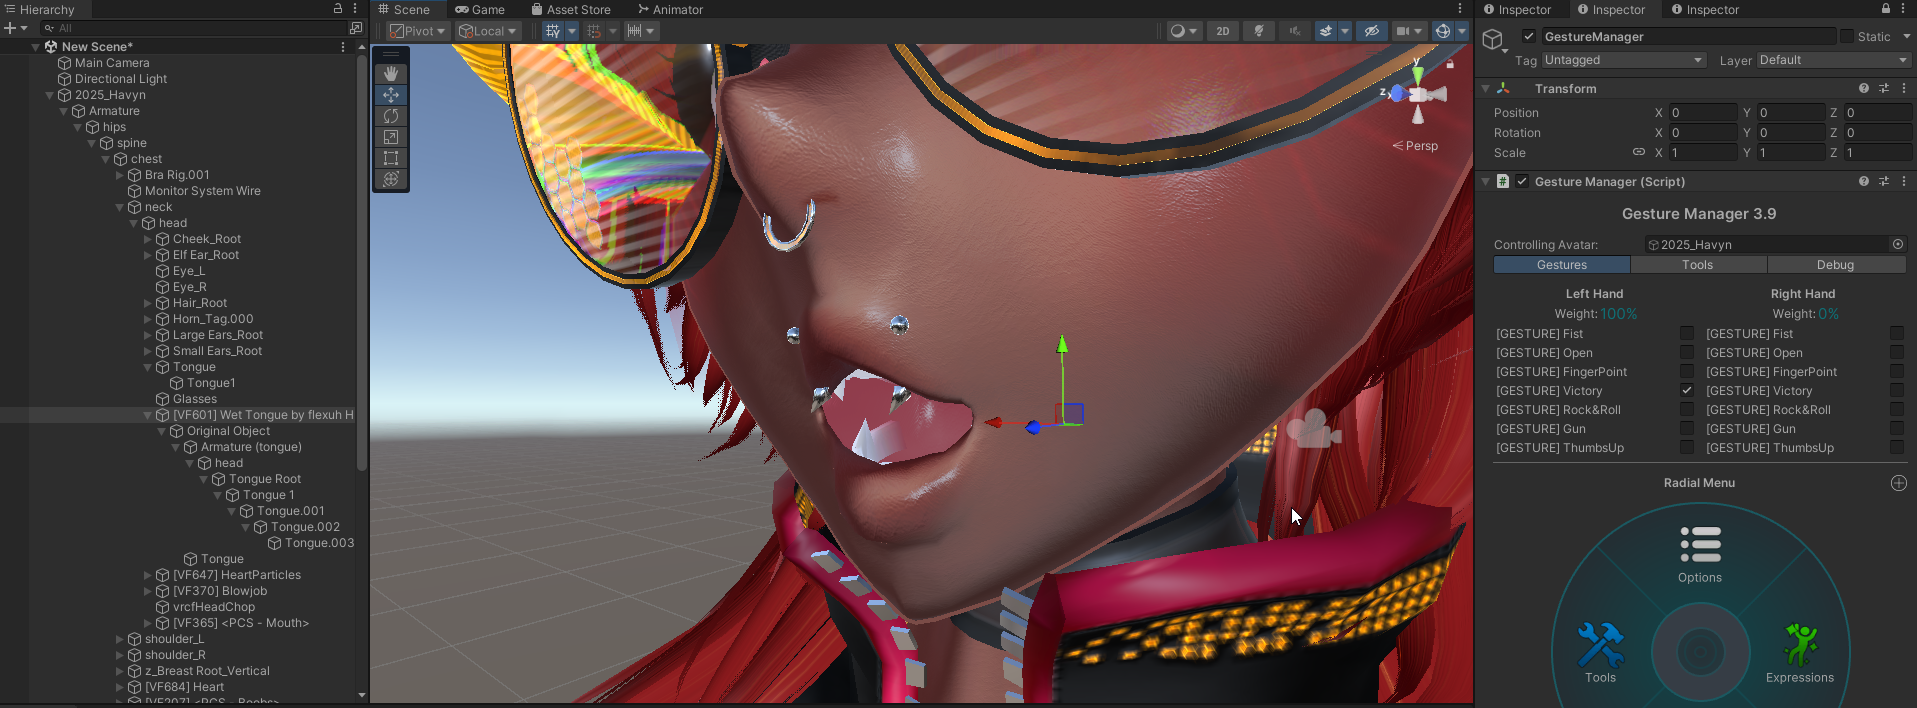
Task: Open the Tools tab in Gesture Manager
Action: [1698, 265]
